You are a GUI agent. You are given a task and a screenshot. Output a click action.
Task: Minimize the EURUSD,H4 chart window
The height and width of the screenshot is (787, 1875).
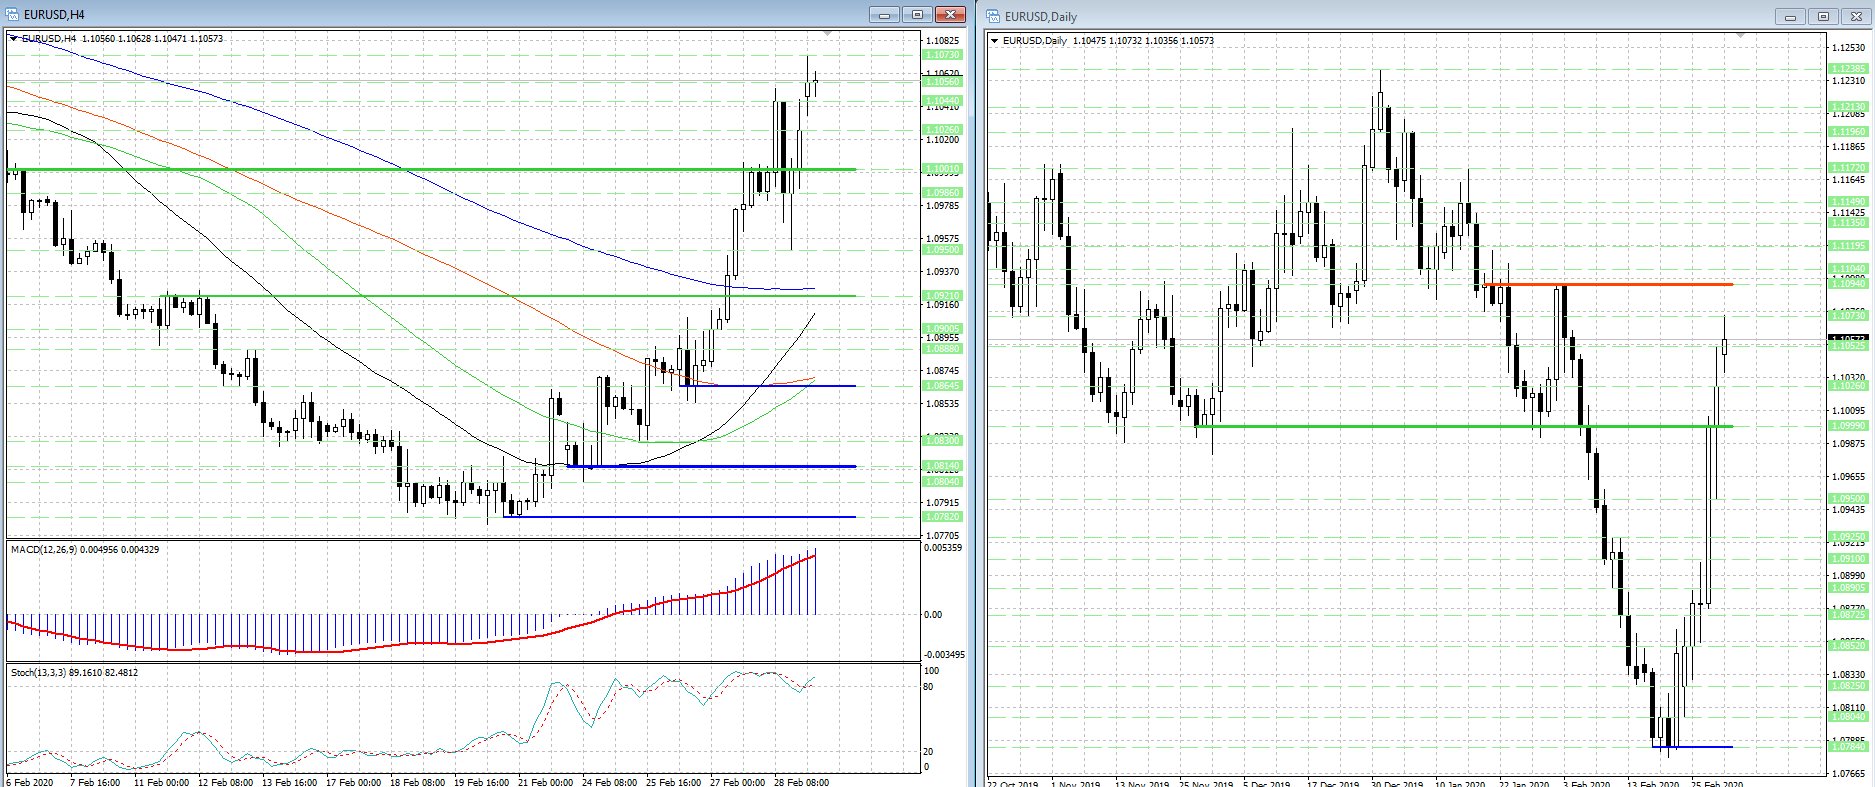click(x=884, y=14)
